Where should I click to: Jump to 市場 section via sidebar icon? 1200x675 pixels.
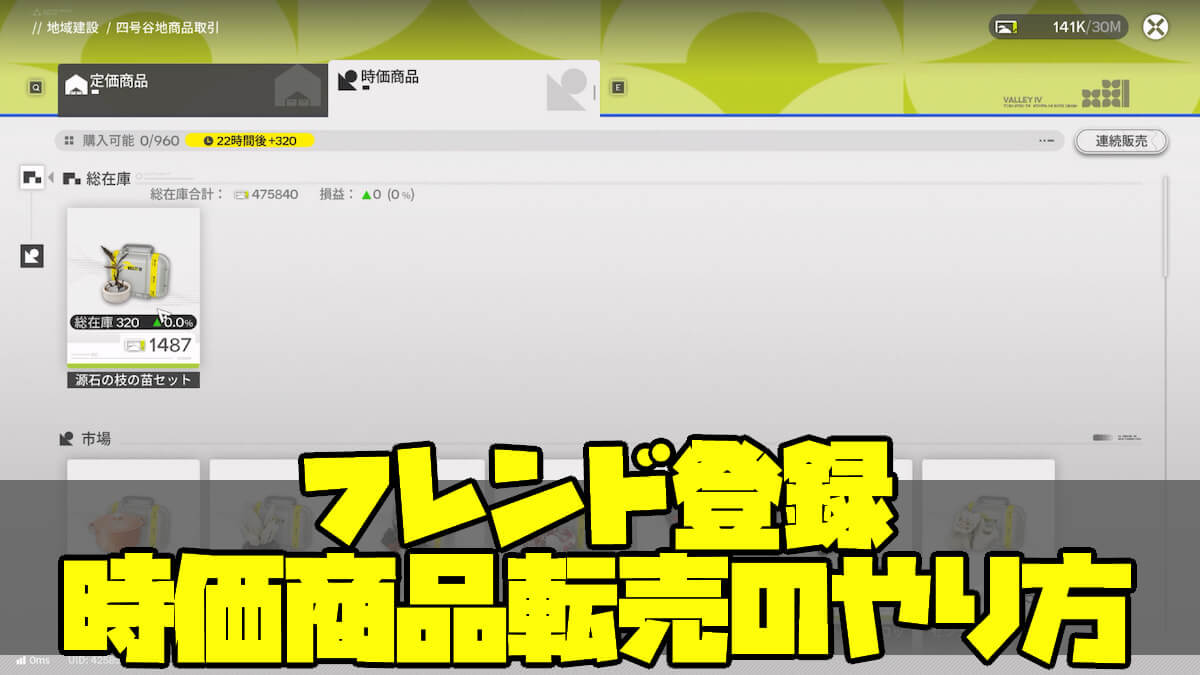(x=32, y=256)
